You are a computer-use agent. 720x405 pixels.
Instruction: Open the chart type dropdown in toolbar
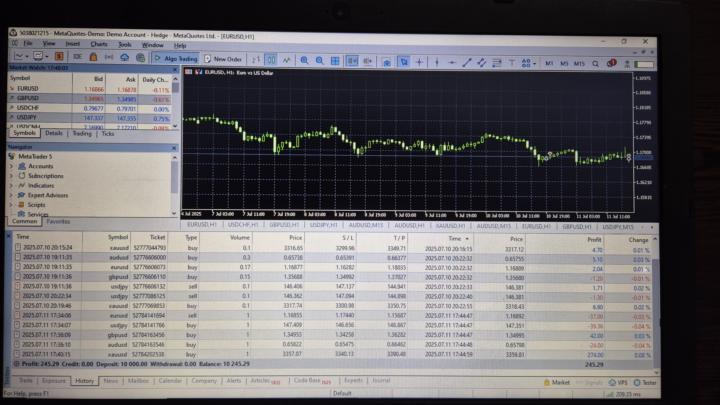21,56
